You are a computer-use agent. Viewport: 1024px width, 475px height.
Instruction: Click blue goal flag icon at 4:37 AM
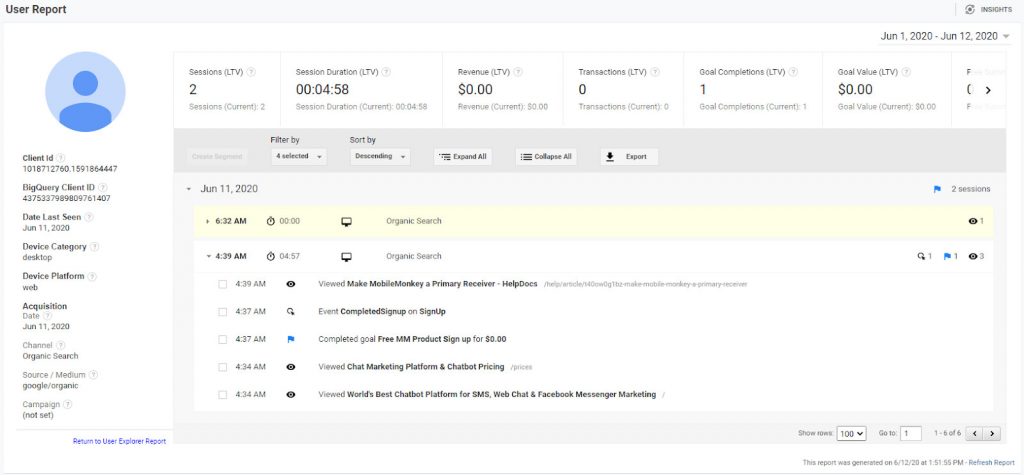pos(291,339)
